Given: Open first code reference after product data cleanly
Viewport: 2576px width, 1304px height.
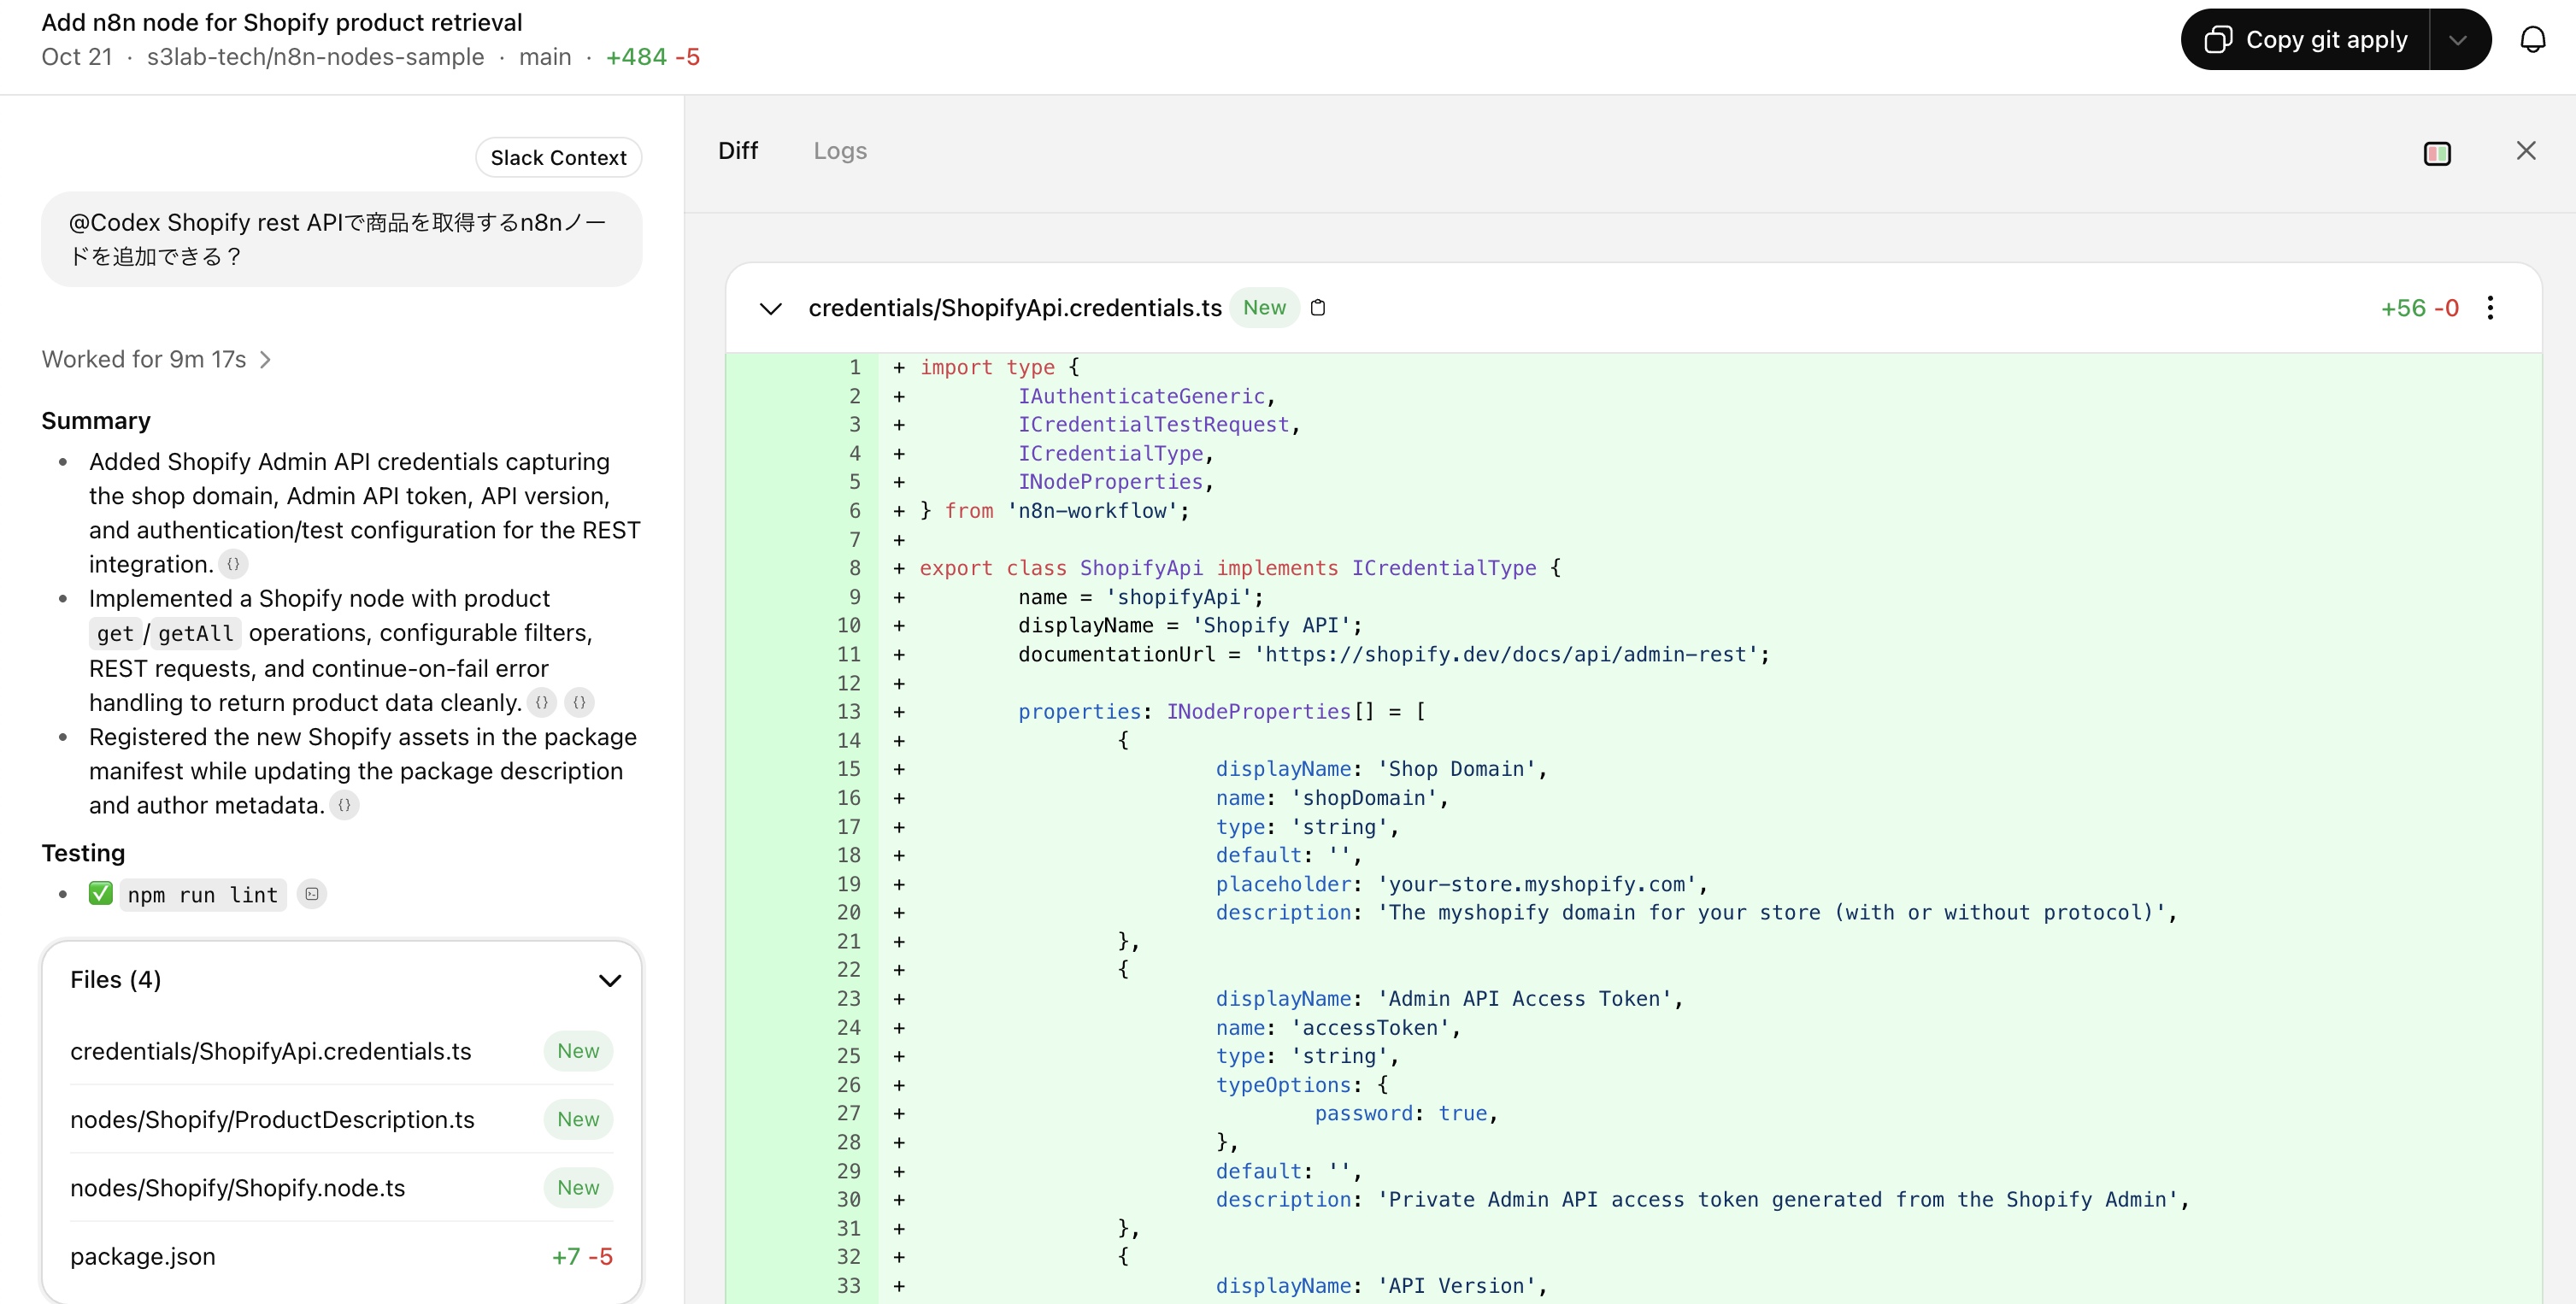Looking at the screenshot, I should (541, 703).
